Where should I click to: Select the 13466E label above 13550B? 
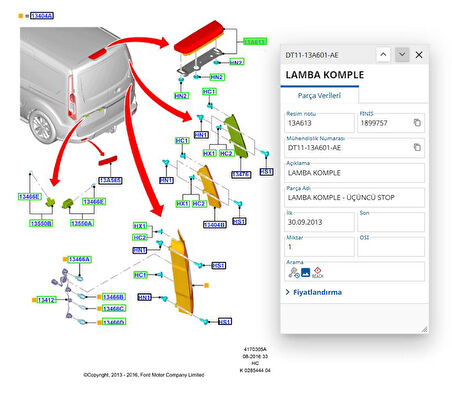coord(30,197)
